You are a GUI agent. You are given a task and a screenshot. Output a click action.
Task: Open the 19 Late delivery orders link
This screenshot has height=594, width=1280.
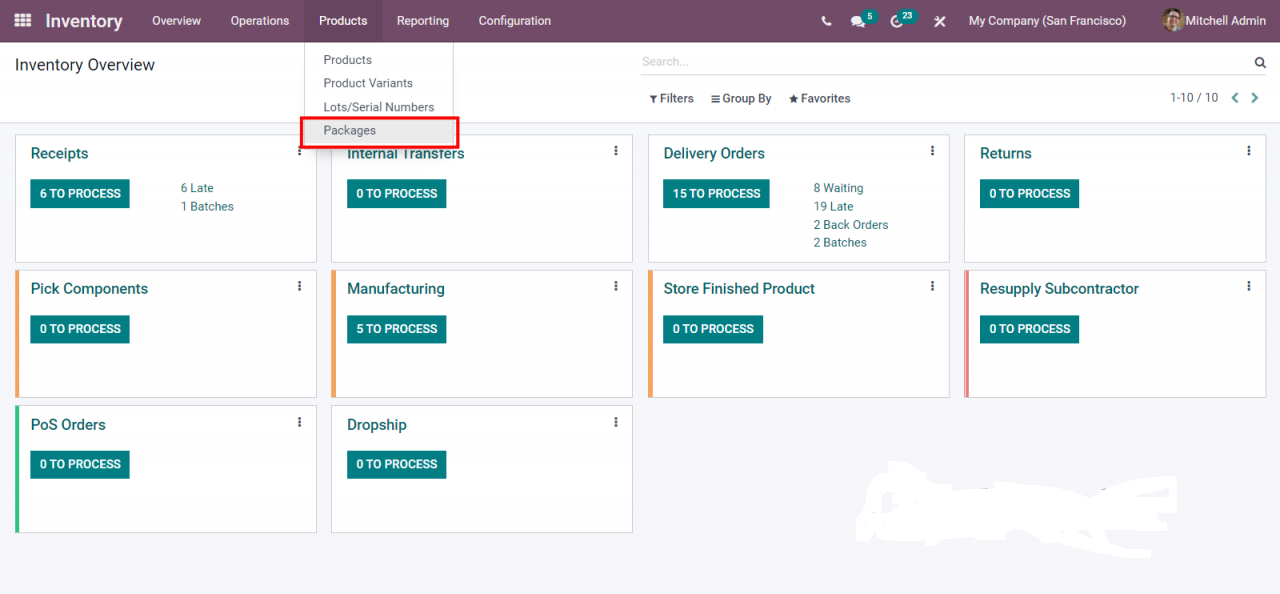tap(833, 207)
